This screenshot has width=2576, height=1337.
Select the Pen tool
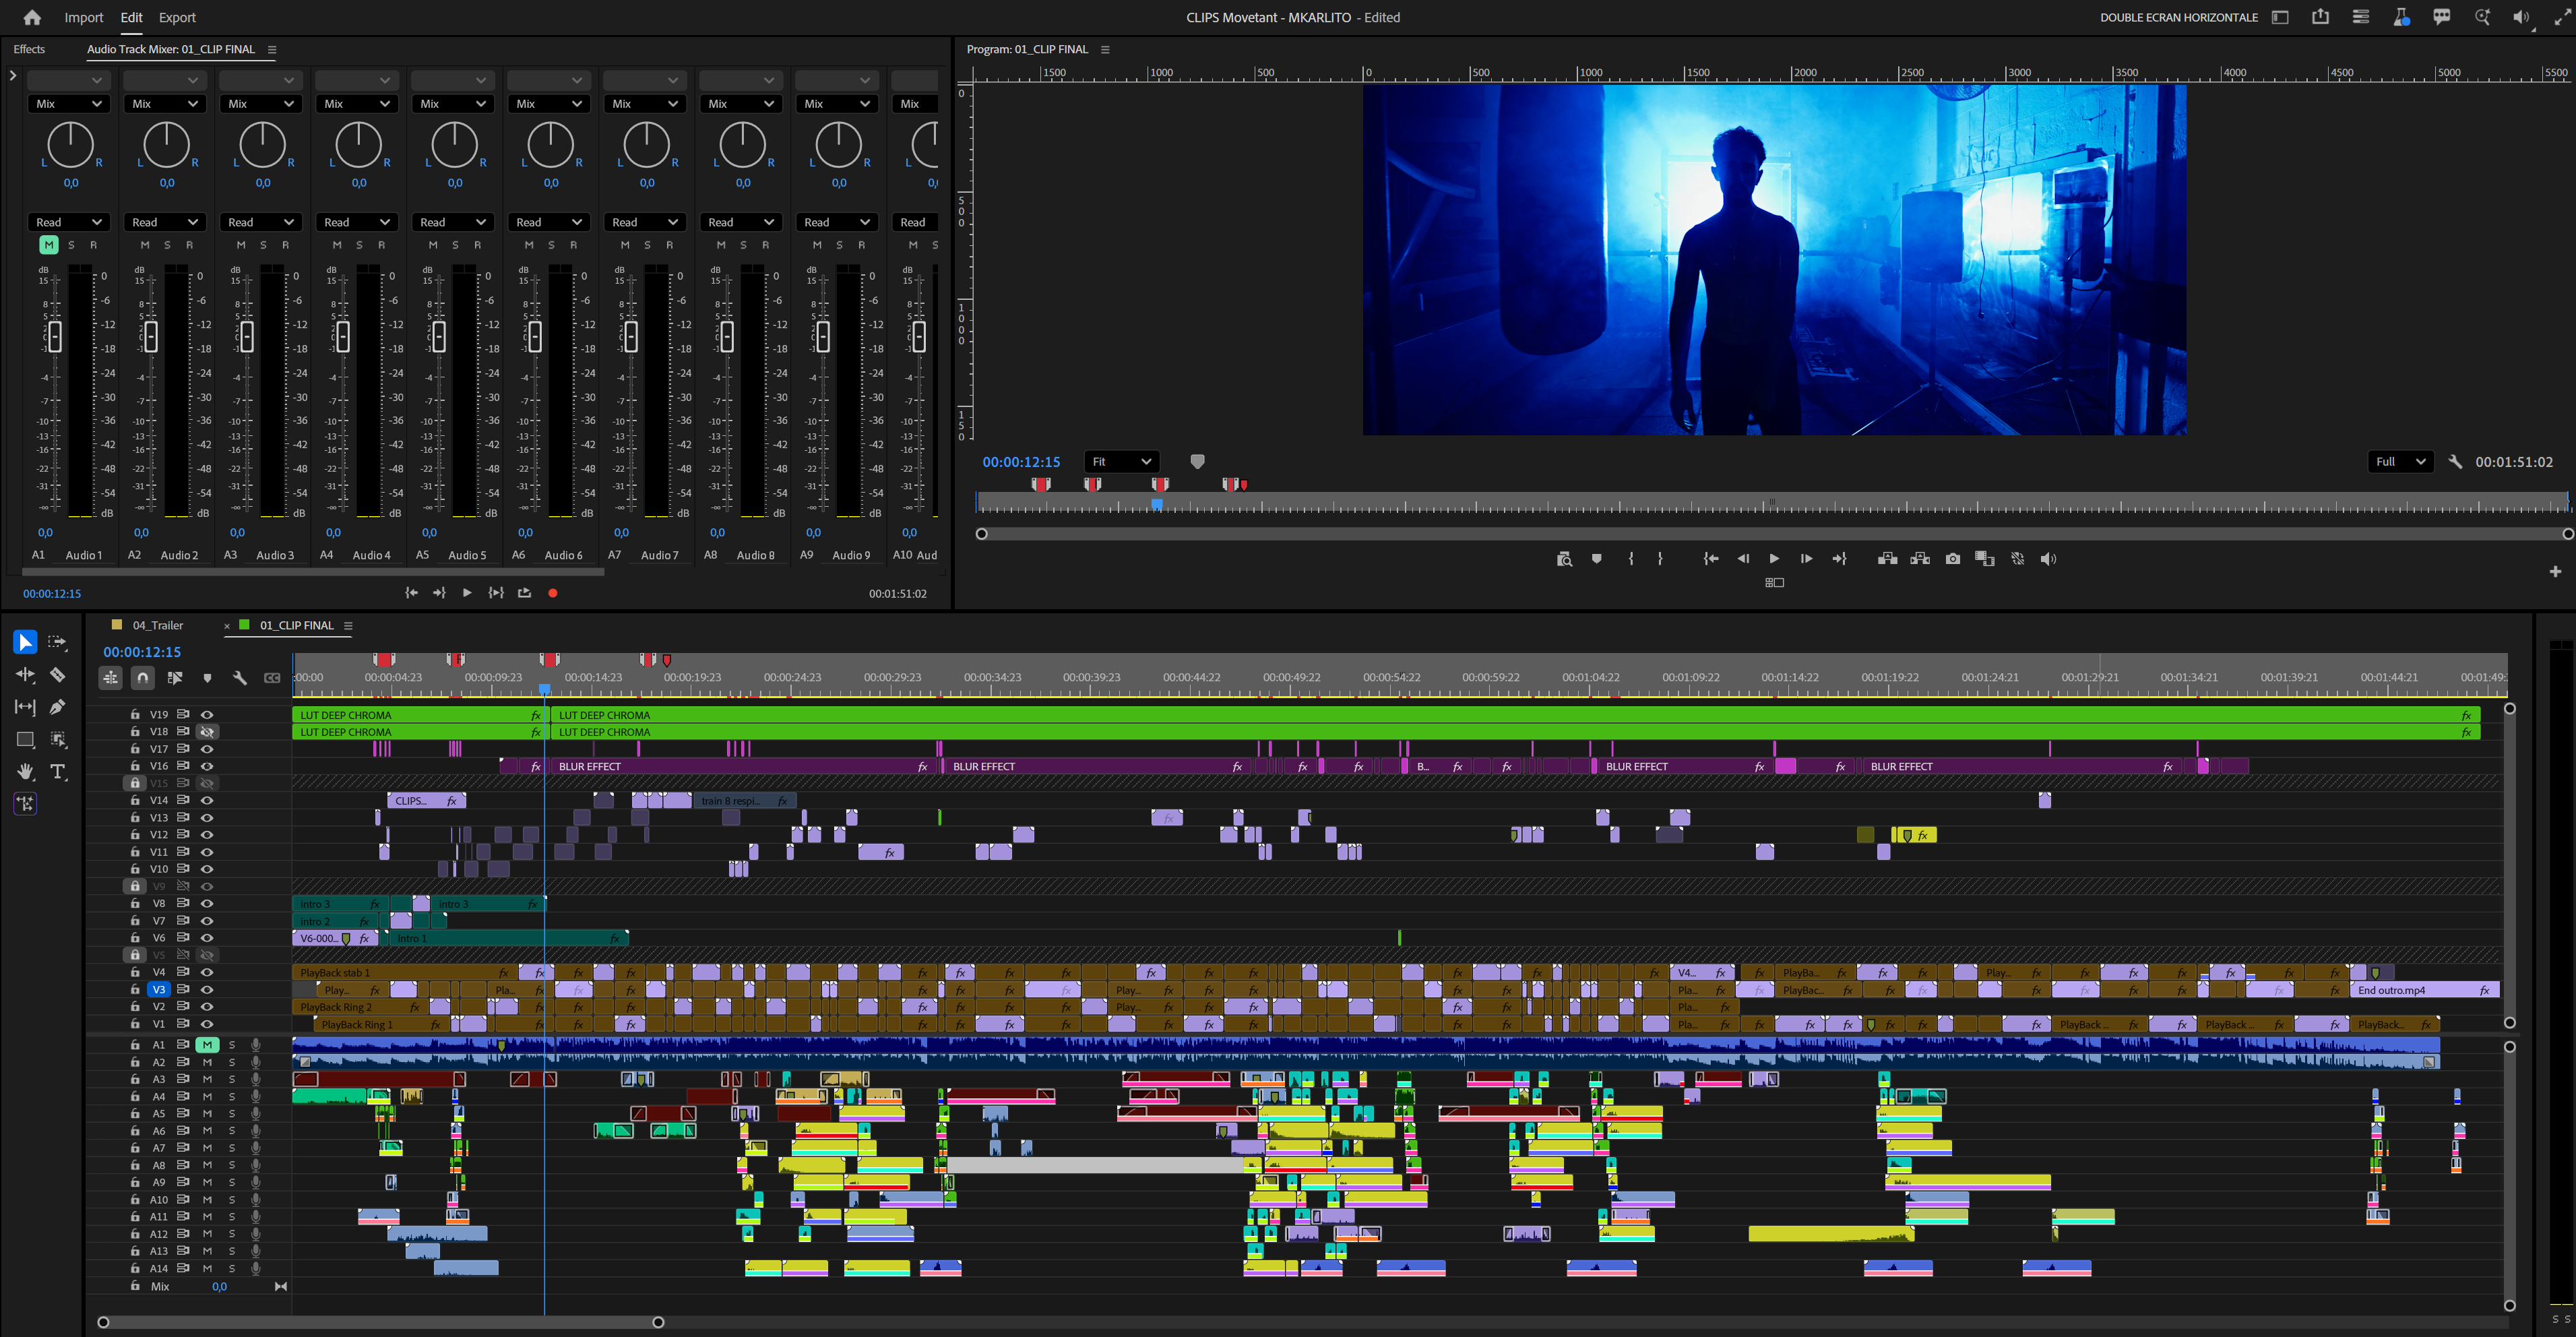[x=57, y=707]
